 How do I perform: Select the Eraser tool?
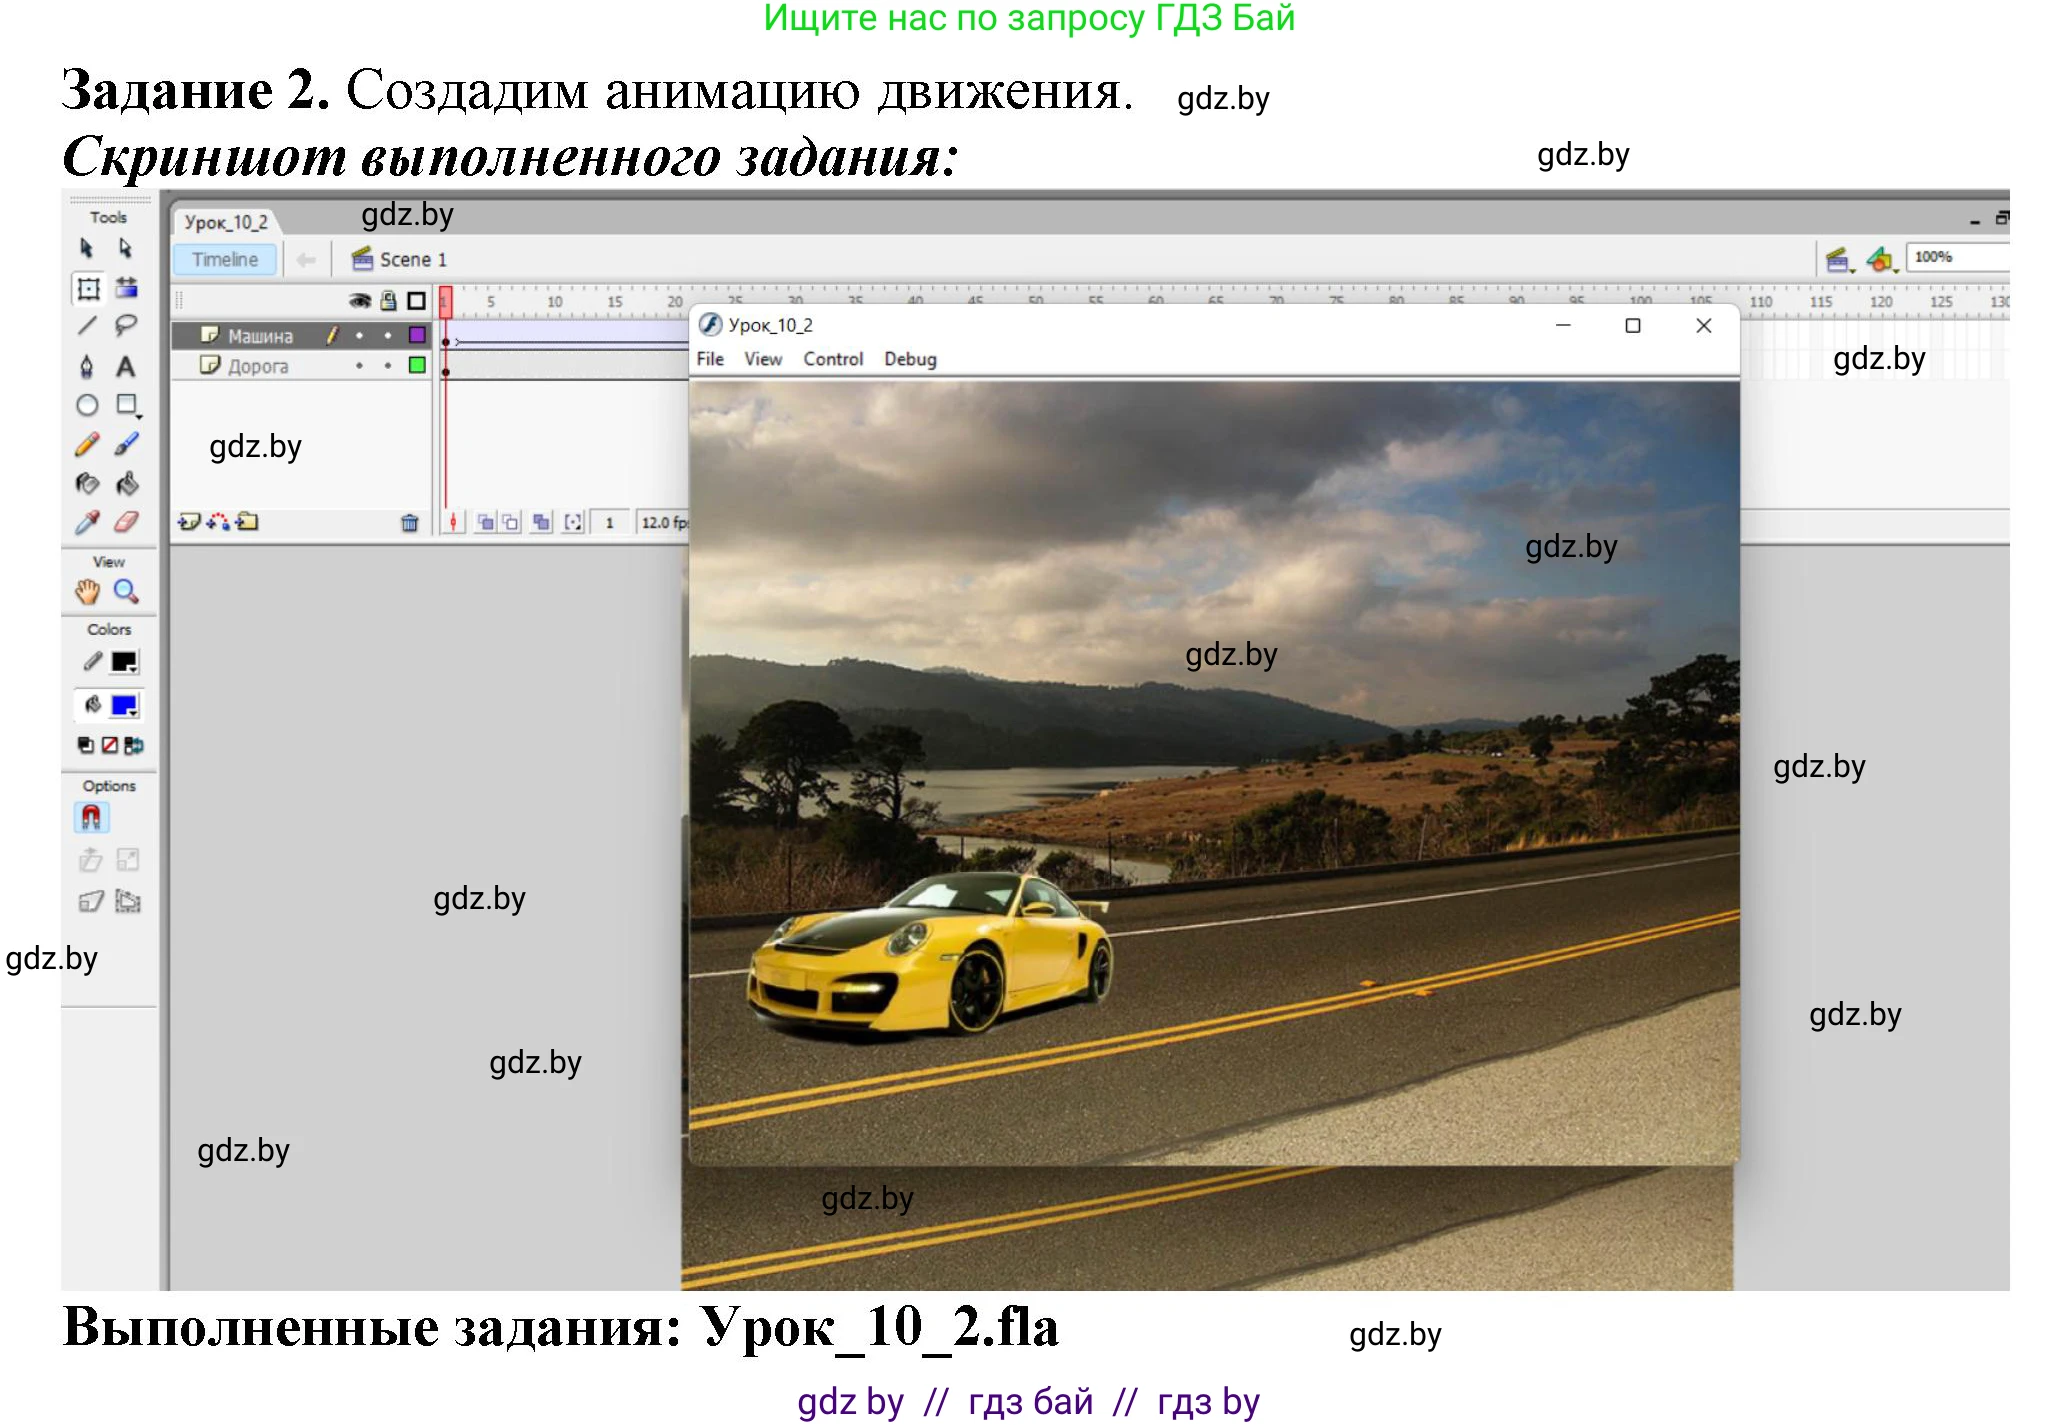126,522
